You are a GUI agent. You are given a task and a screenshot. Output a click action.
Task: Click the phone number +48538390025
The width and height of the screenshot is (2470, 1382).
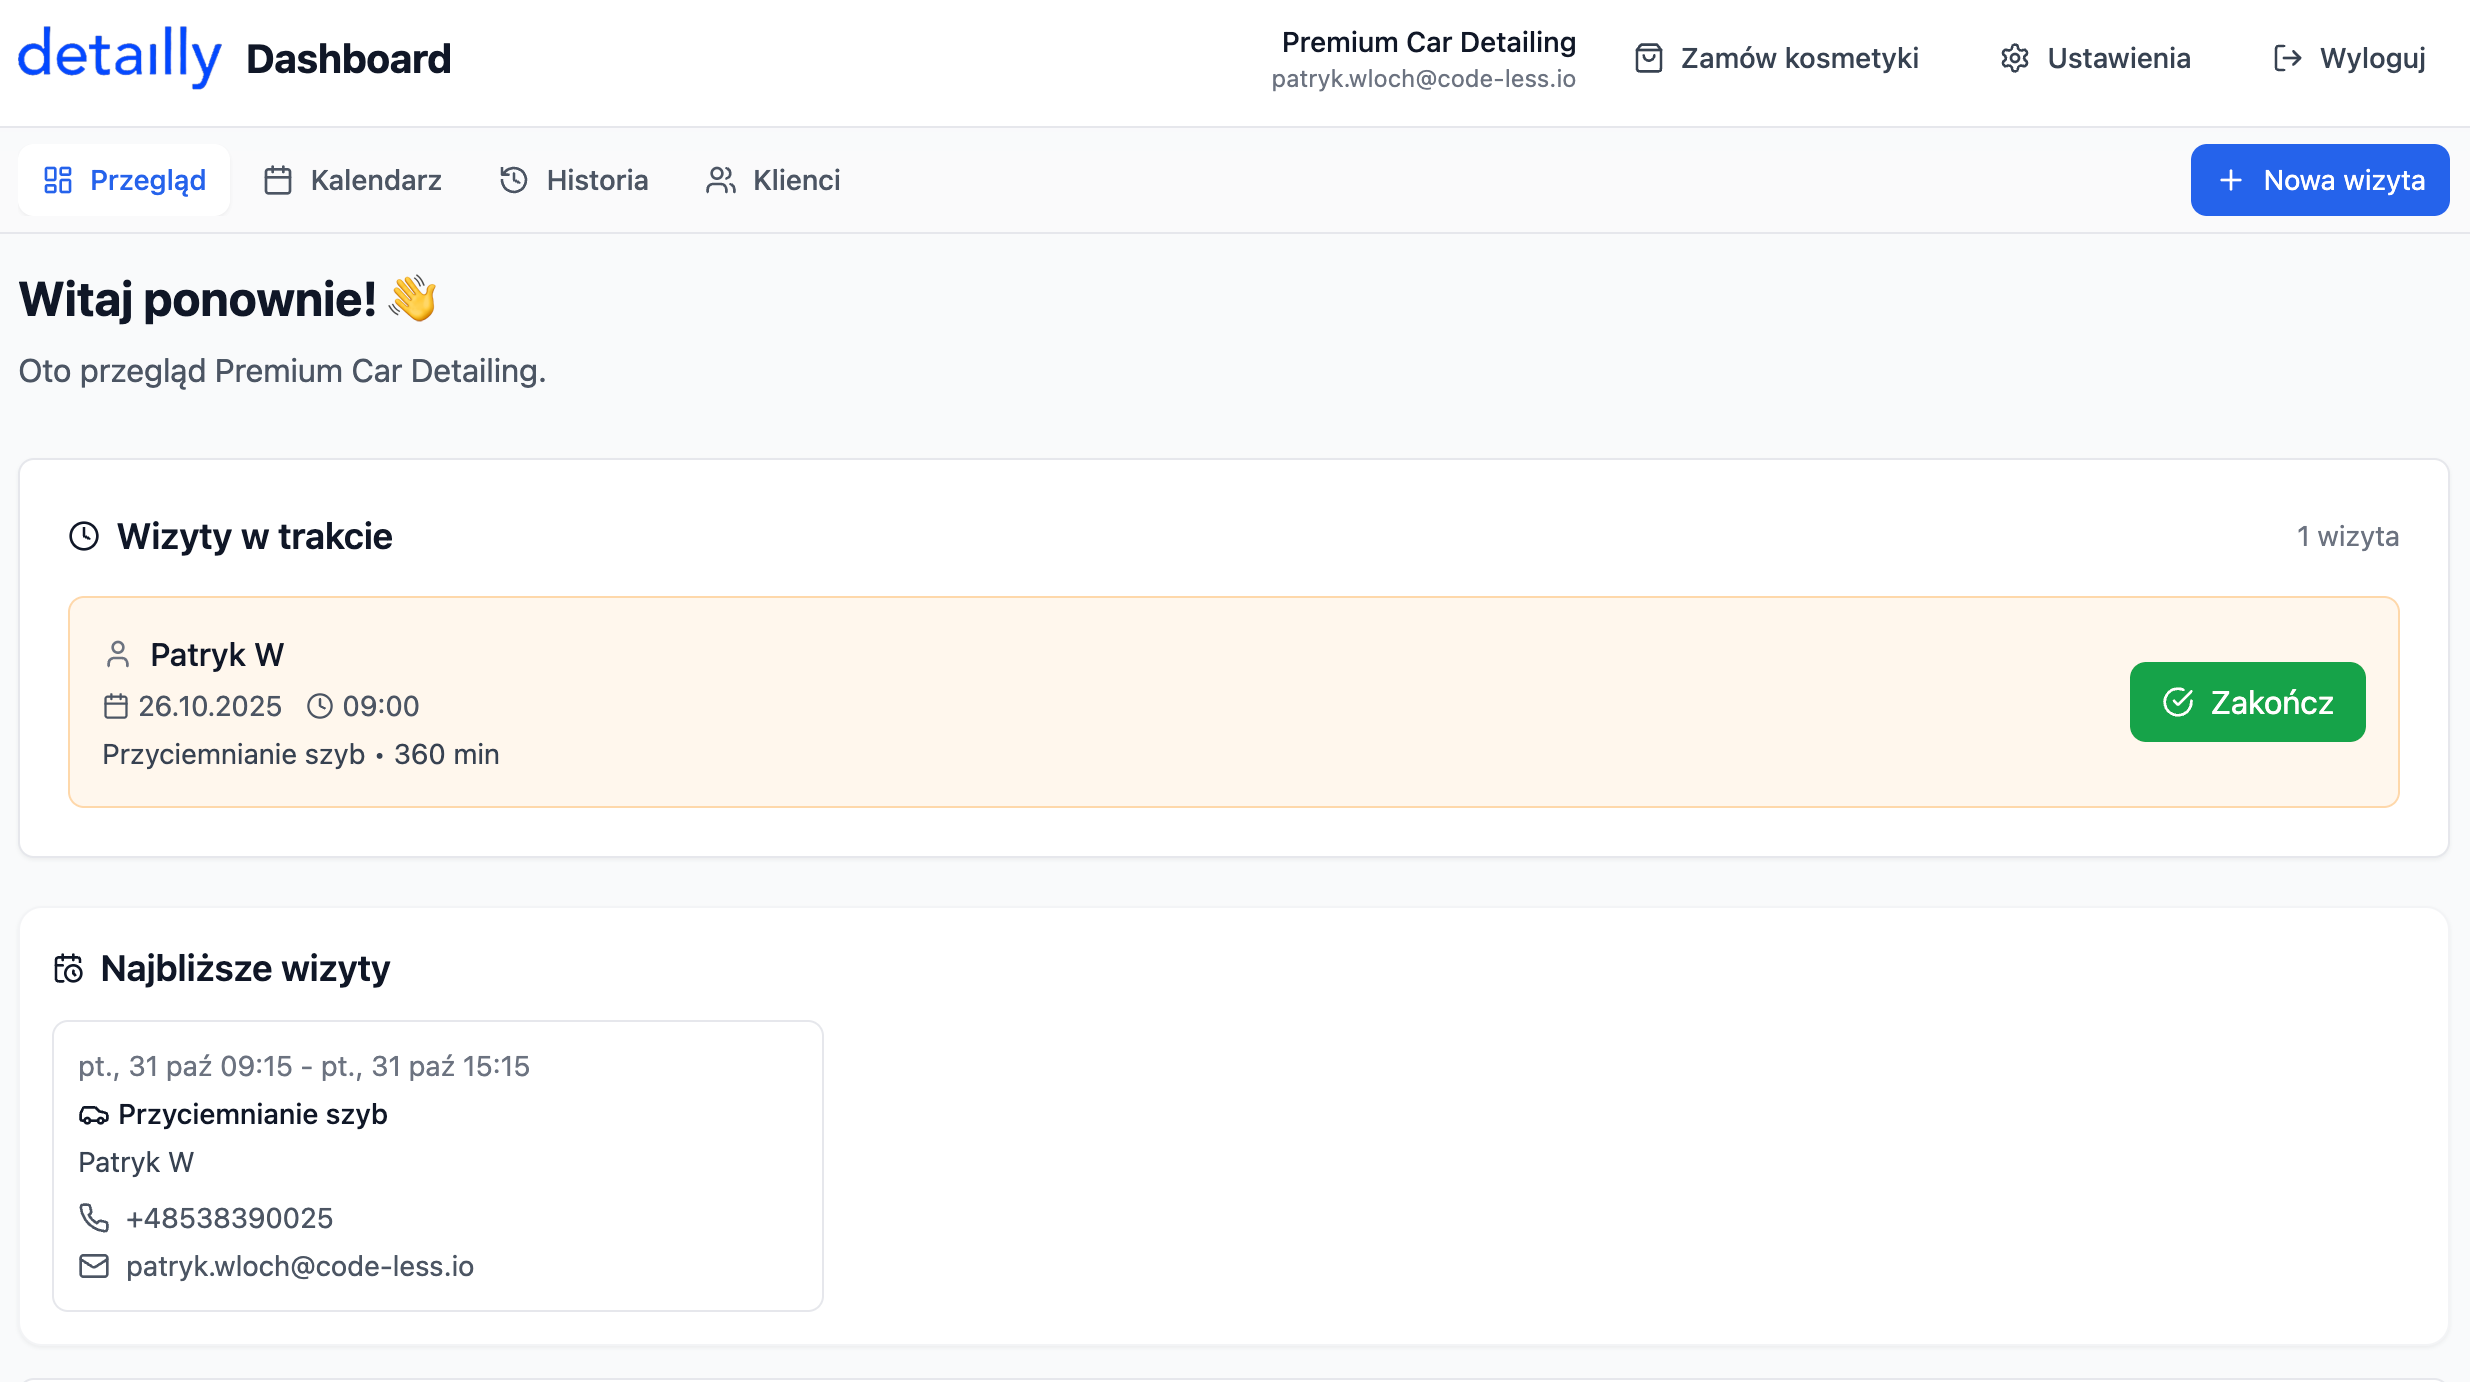[x=229, y=1218]
